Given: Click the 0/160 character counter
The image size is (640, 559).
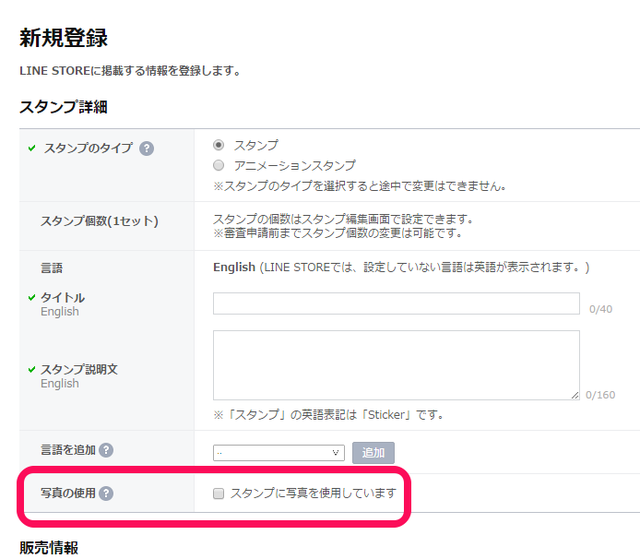Looking at the screenshot, I should tap(600, 395).
